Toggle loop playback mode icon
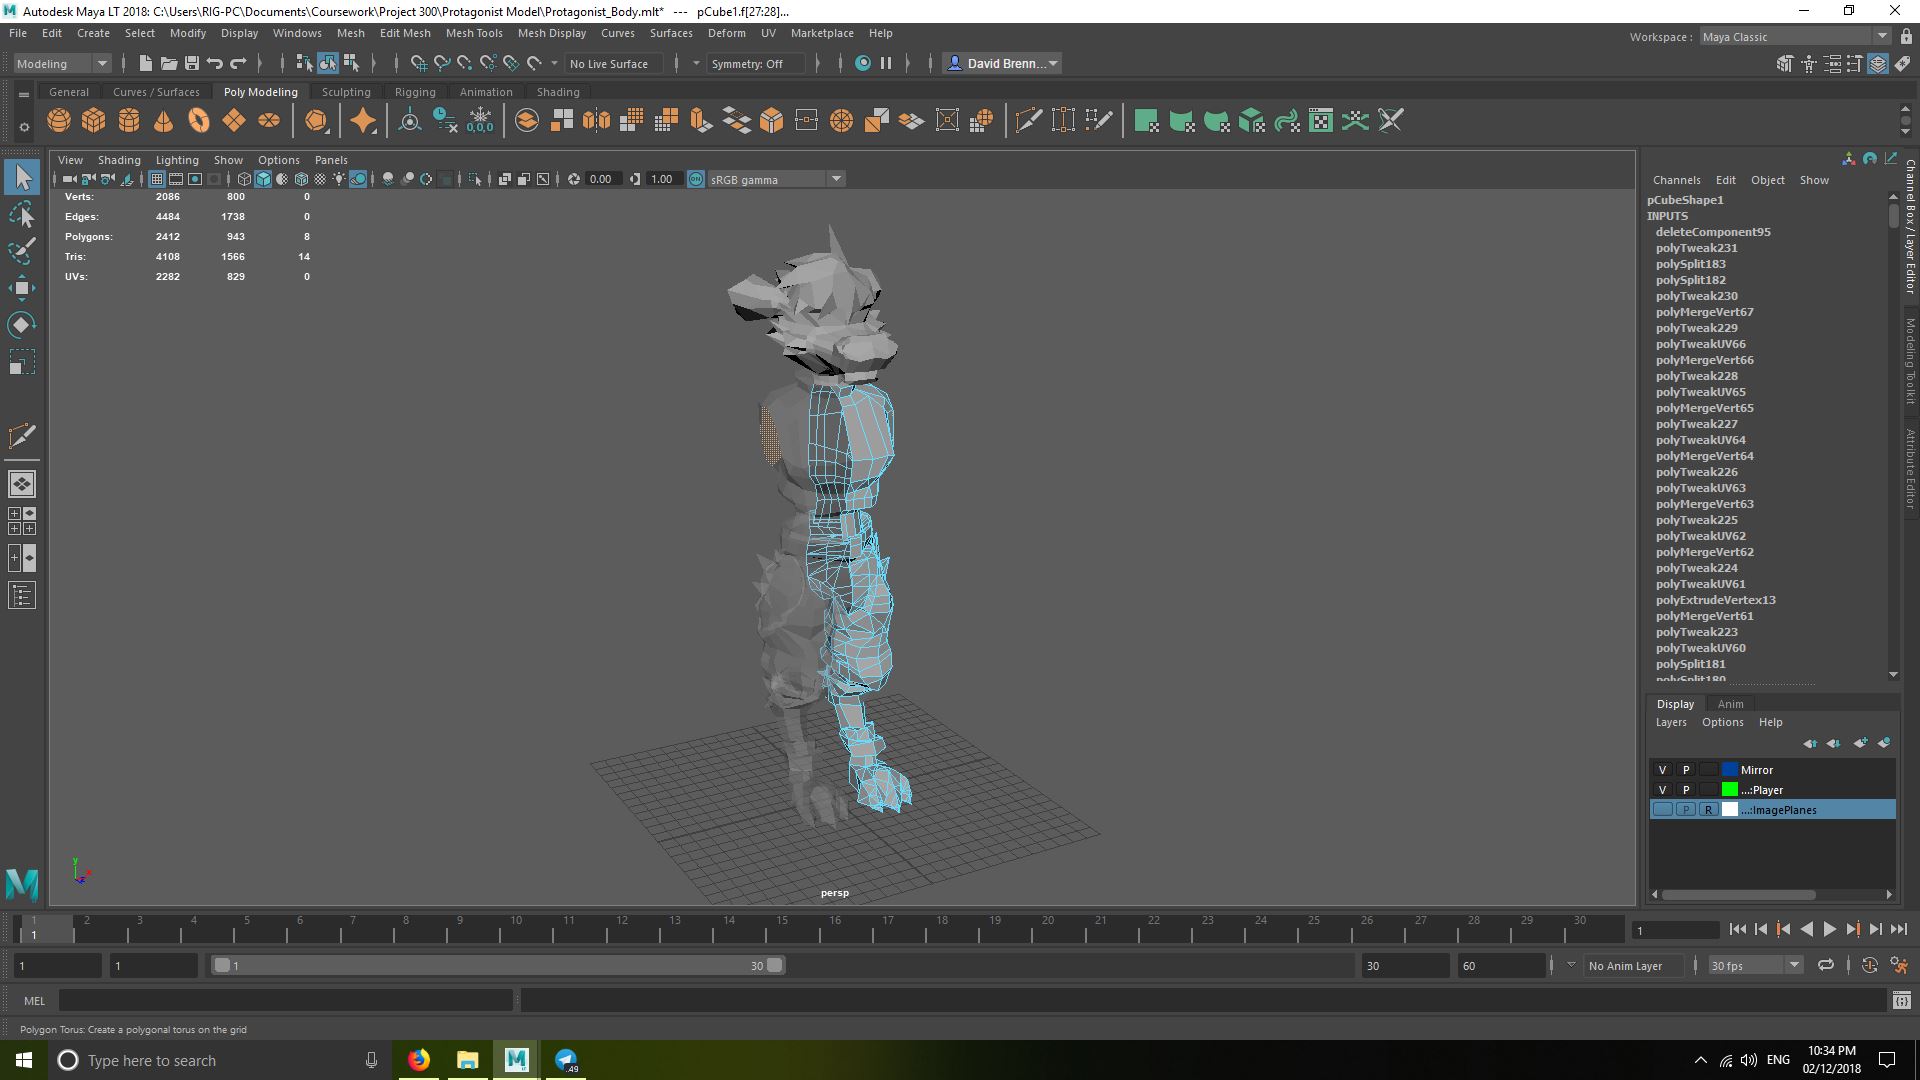The image size is (1920, 1080). point(1826,965)
